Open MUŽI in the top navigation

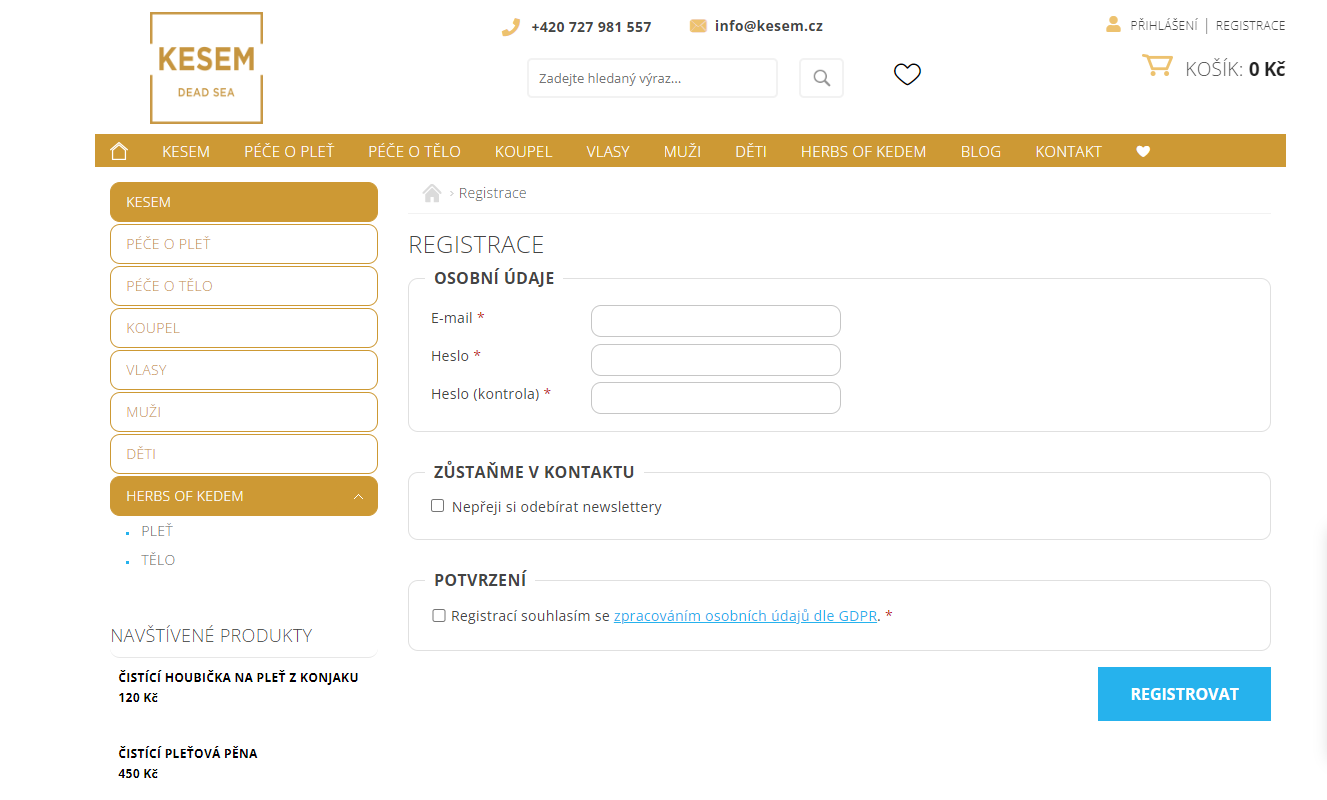click(682, 152)
